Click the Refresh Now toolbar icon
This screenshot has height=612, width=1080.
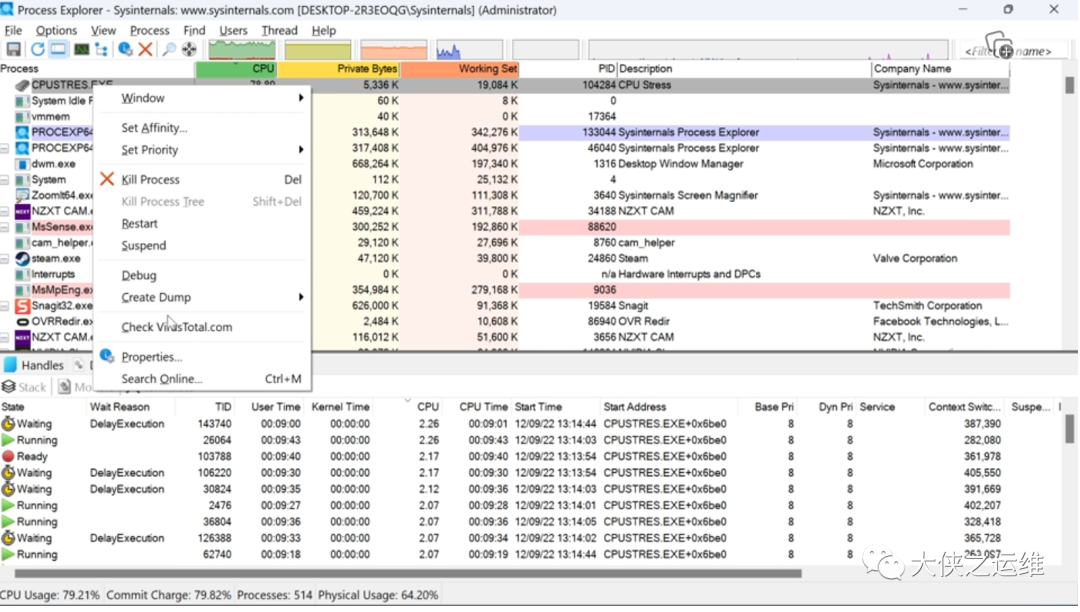[x=37, y=50]
